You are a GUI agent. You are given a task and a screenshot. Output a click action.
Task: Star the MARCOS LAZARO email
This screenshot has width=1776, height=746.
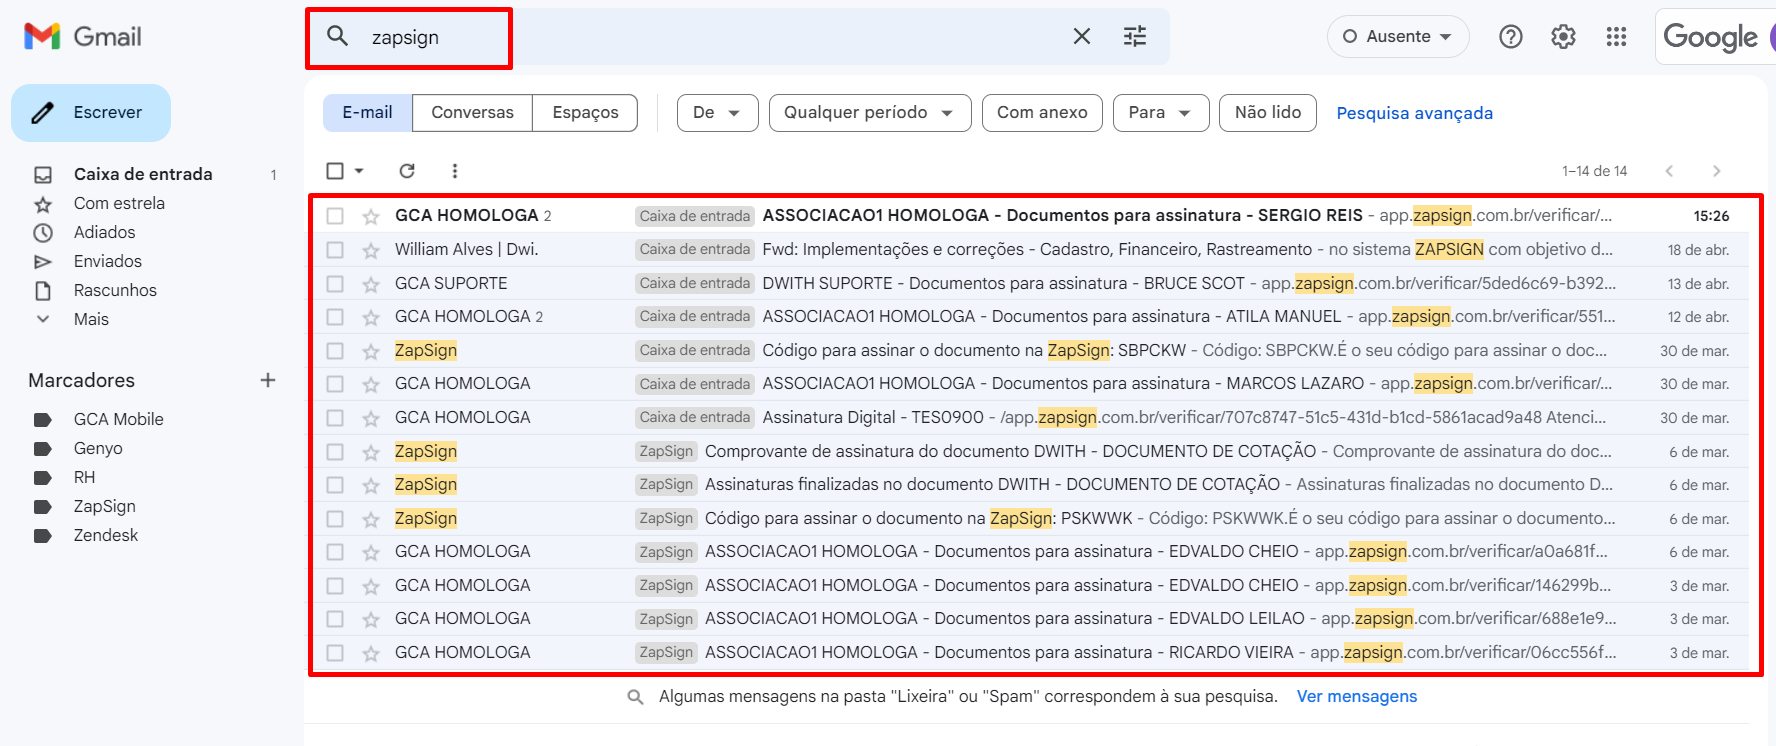371,384
